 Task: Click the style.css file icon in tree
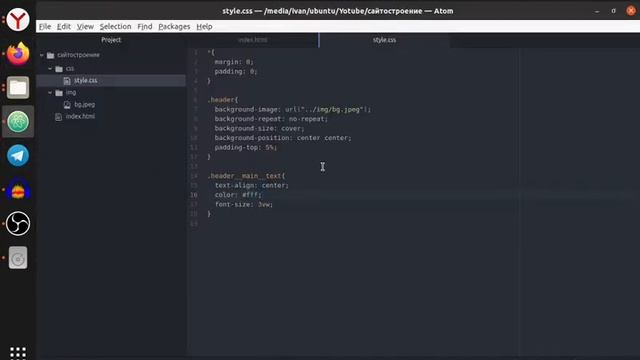pos(67,81)
